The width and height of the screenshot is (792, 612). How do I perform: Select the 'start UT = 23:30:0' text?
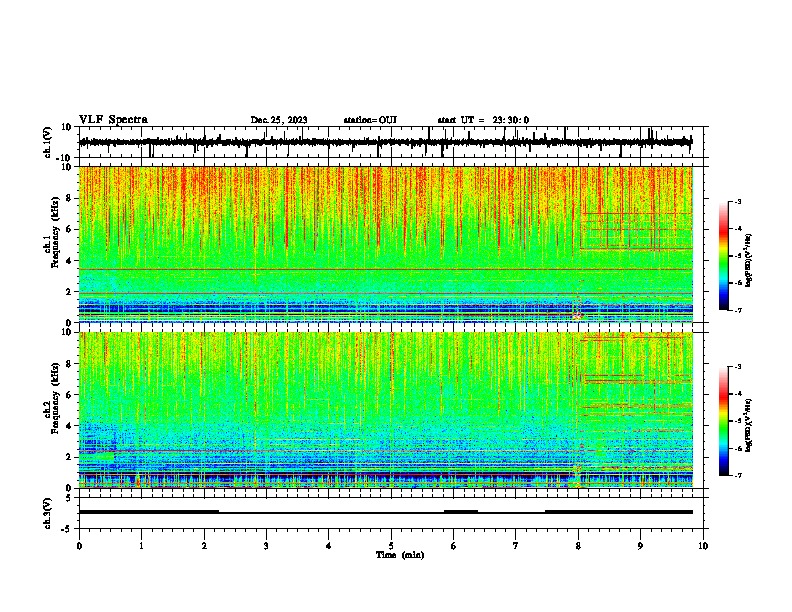tap(483, 120)
